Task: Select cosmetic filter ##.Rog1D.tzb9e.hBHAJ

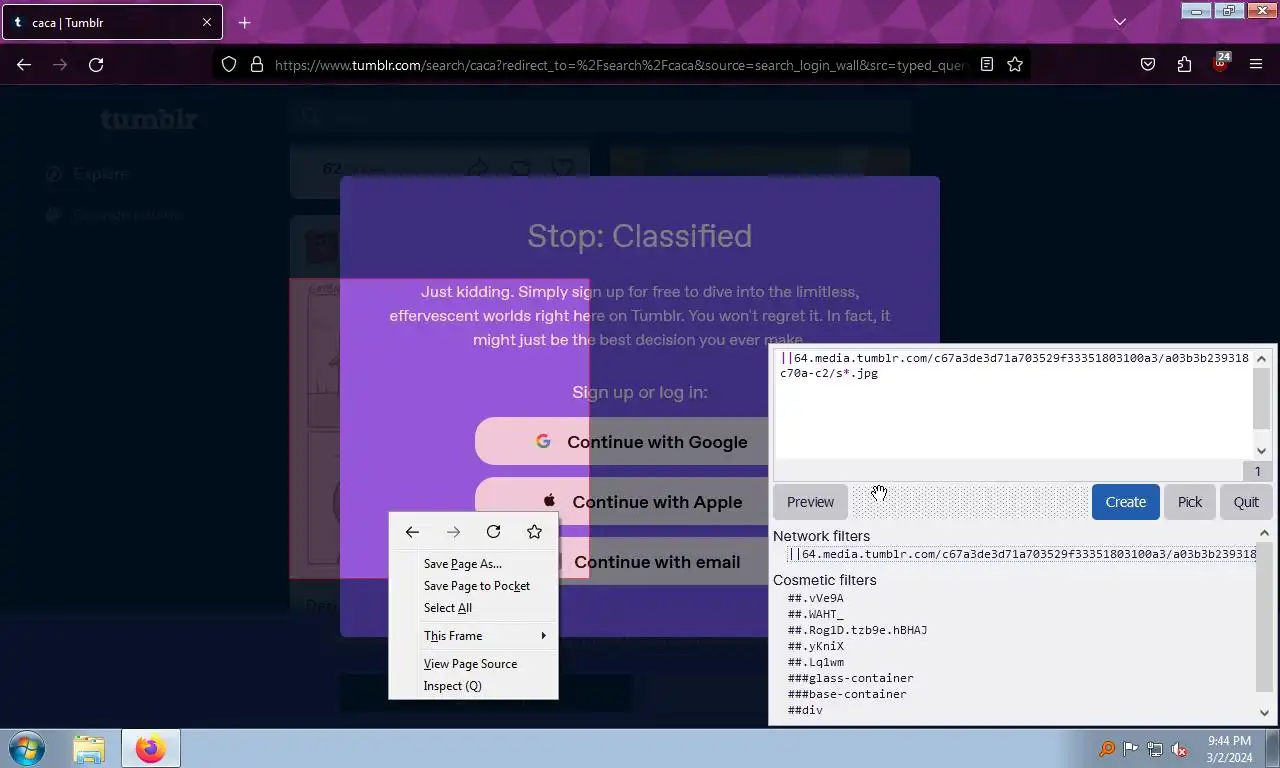Action: [857, 630]
